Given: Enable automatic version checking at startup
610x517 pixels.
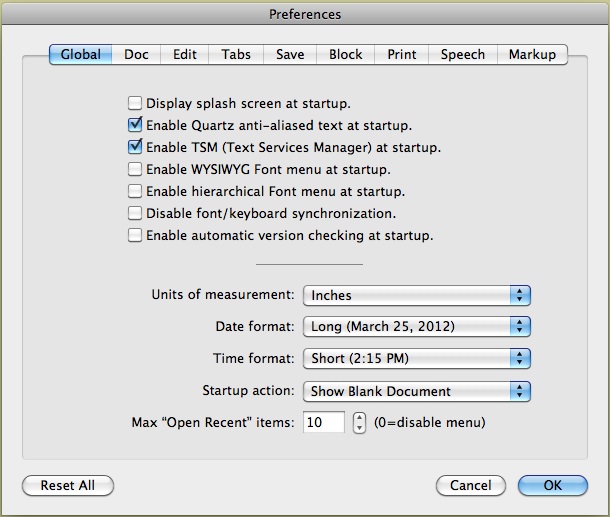Looking at the screenshot, I should 134,236.
